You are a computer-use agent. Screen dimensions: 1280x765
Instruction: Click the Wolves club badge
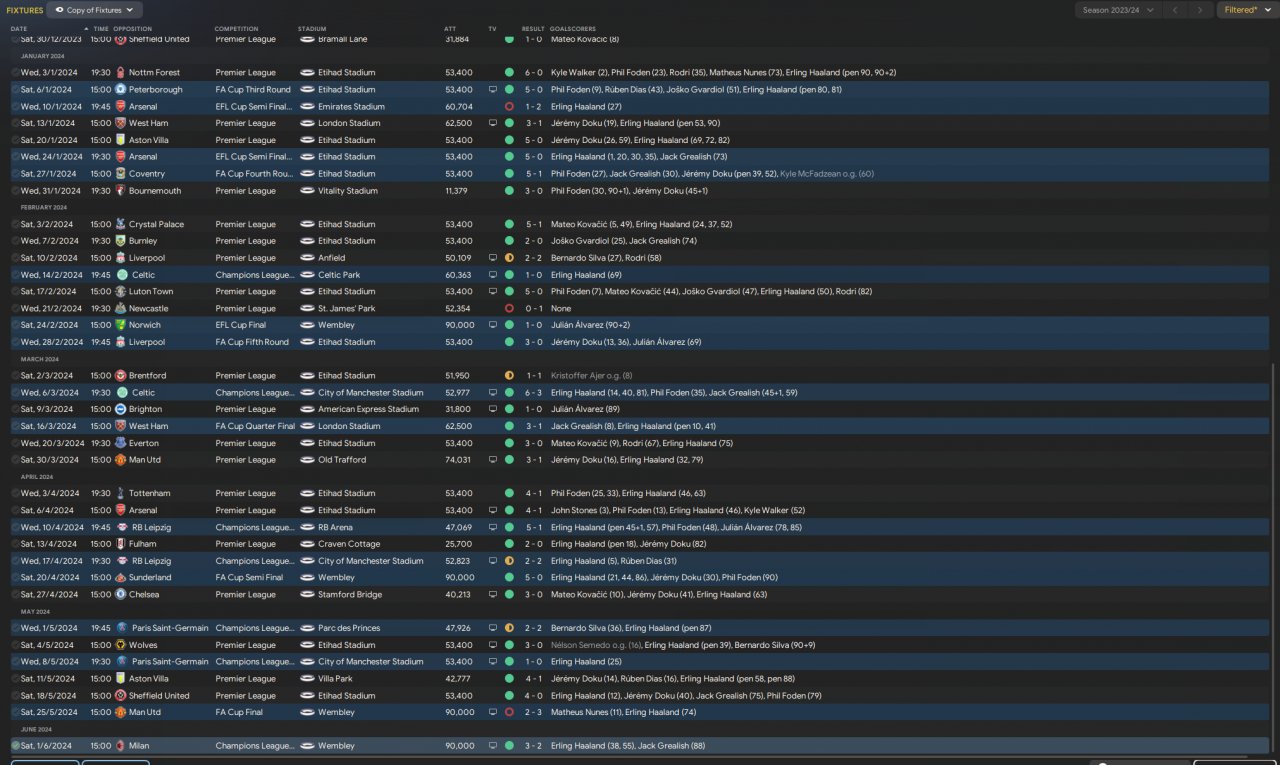[121, 645]
